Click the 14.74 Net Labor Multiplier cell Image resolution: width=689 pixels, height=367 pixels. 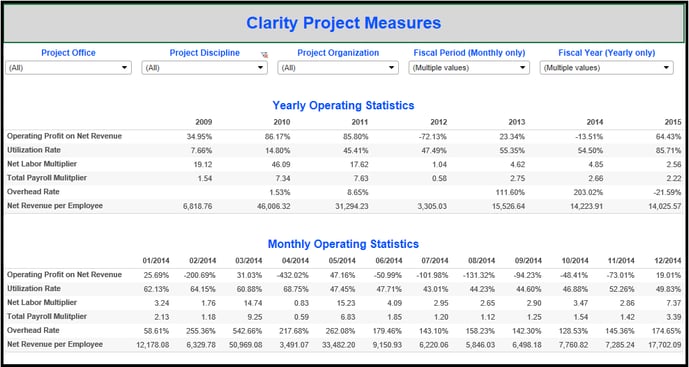[x=253, y=303]
